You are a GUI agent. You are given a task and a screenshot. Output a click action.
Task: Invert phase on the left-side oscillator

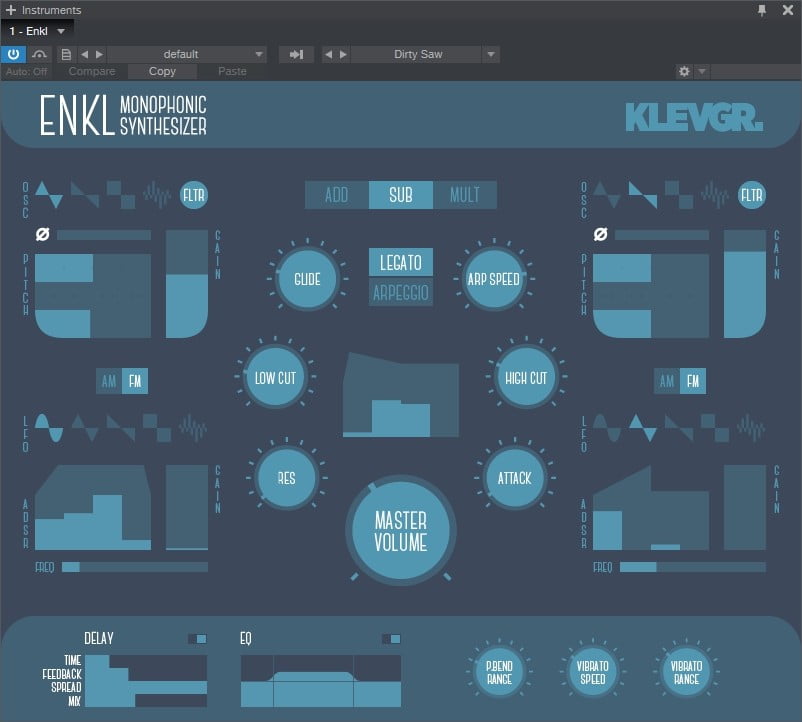pyautogui.click(x=42, y=234)
